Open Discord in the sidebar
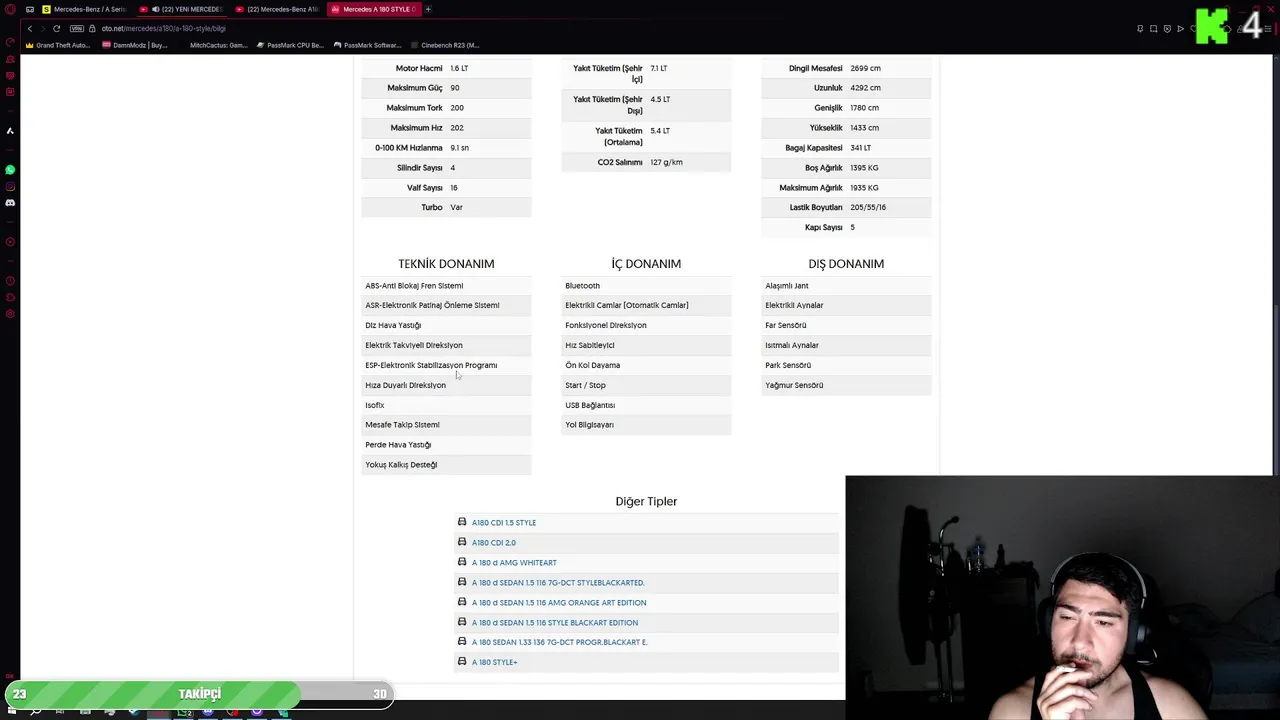The height and width of the screenshot is (720, 1280). tap(10, 203)
